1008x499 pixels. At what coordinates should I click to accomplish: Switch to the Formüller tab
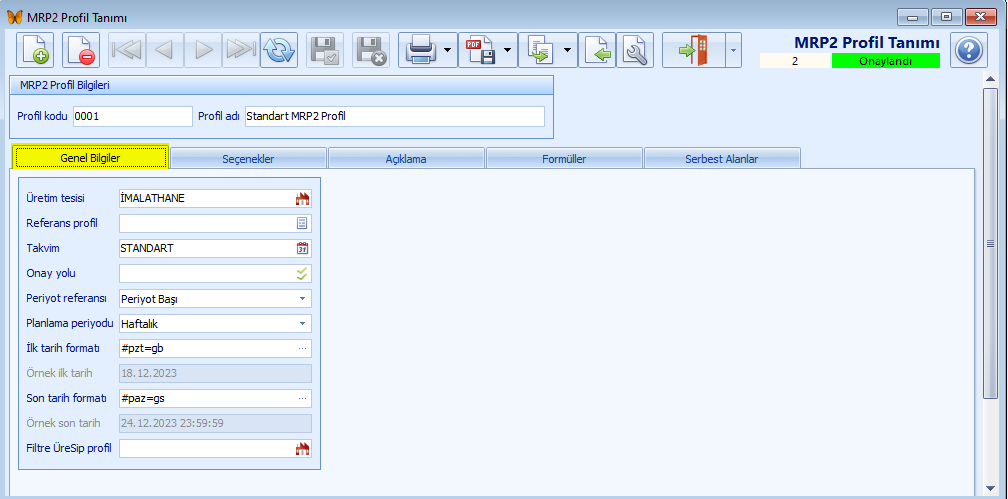[x=564, y=159]
